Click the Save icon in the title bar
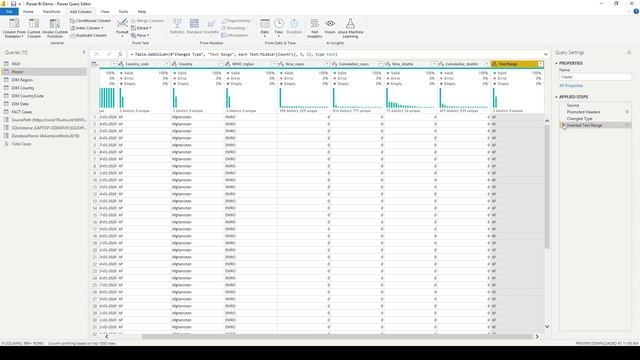This screenshot has width=640, height=360. [13, 4]
